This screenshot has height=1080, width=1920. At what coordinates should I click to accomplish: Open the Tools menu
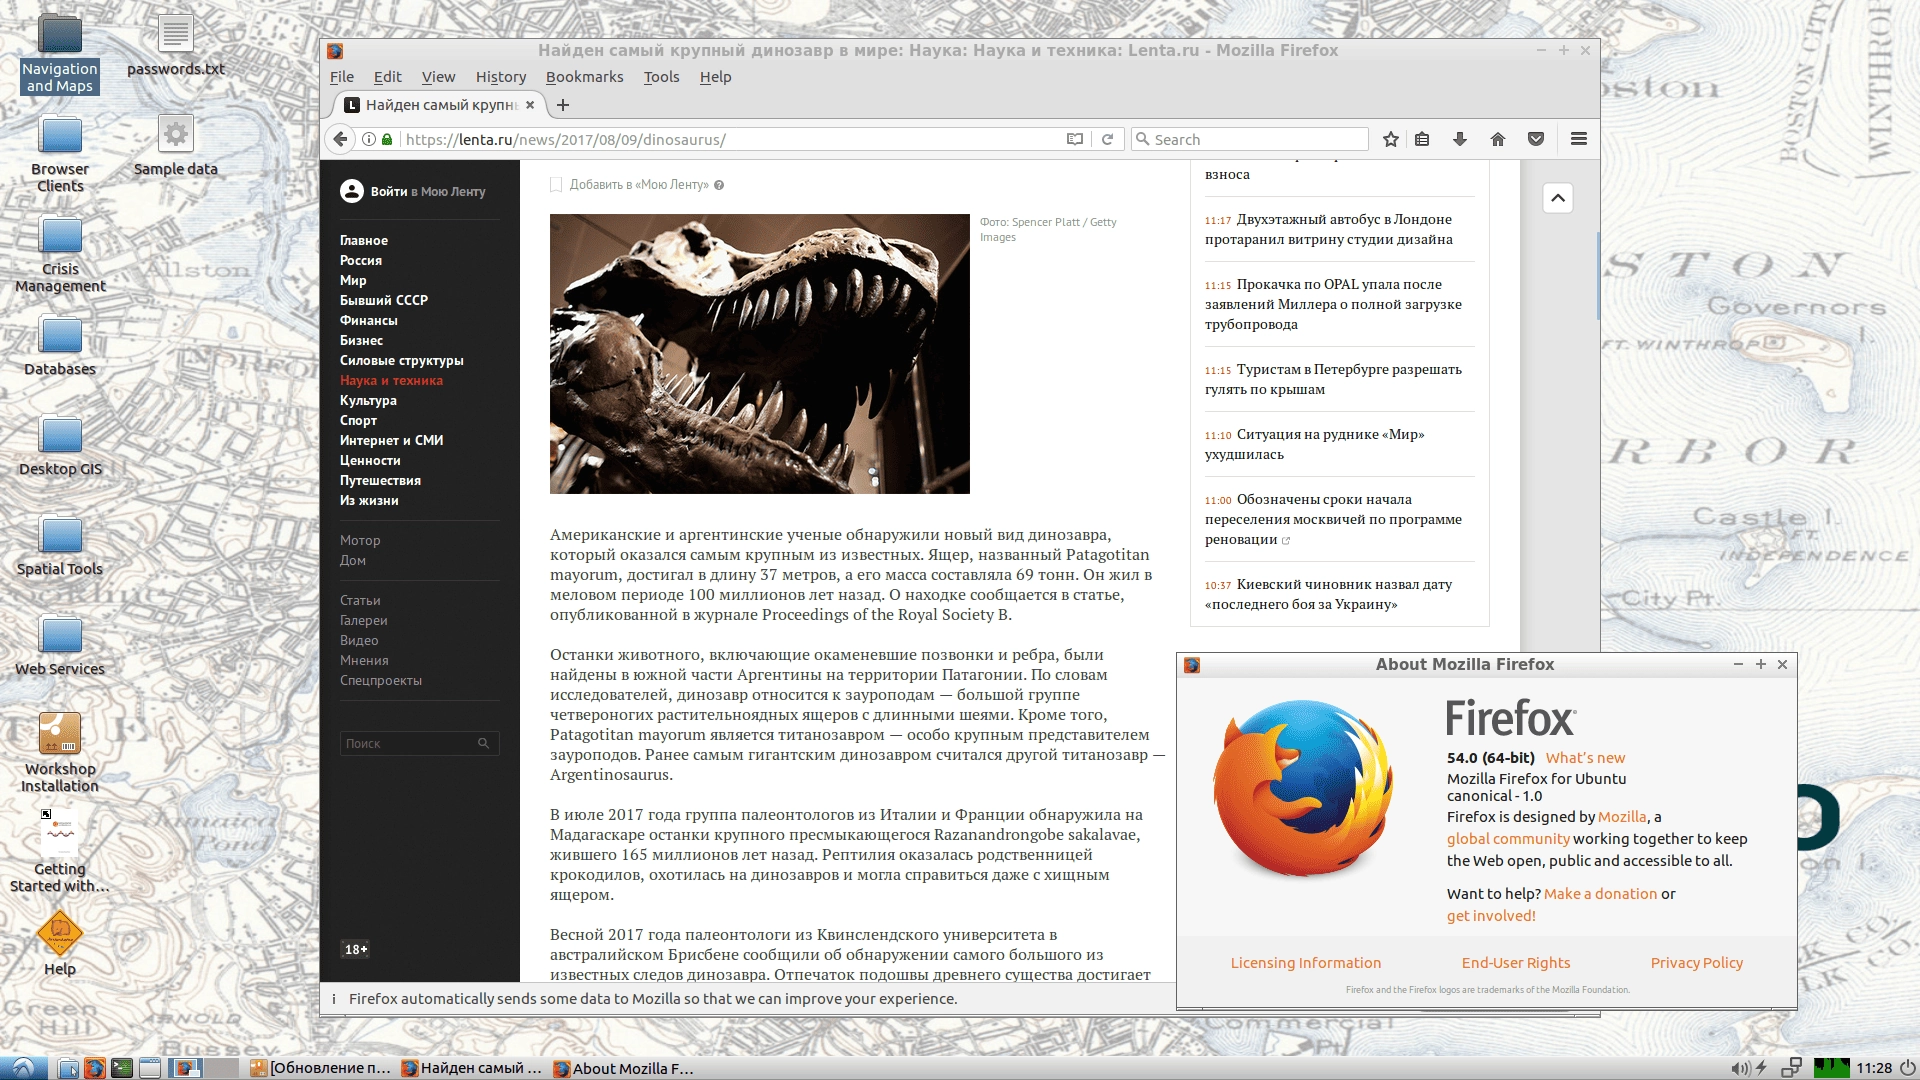[661, 77]
